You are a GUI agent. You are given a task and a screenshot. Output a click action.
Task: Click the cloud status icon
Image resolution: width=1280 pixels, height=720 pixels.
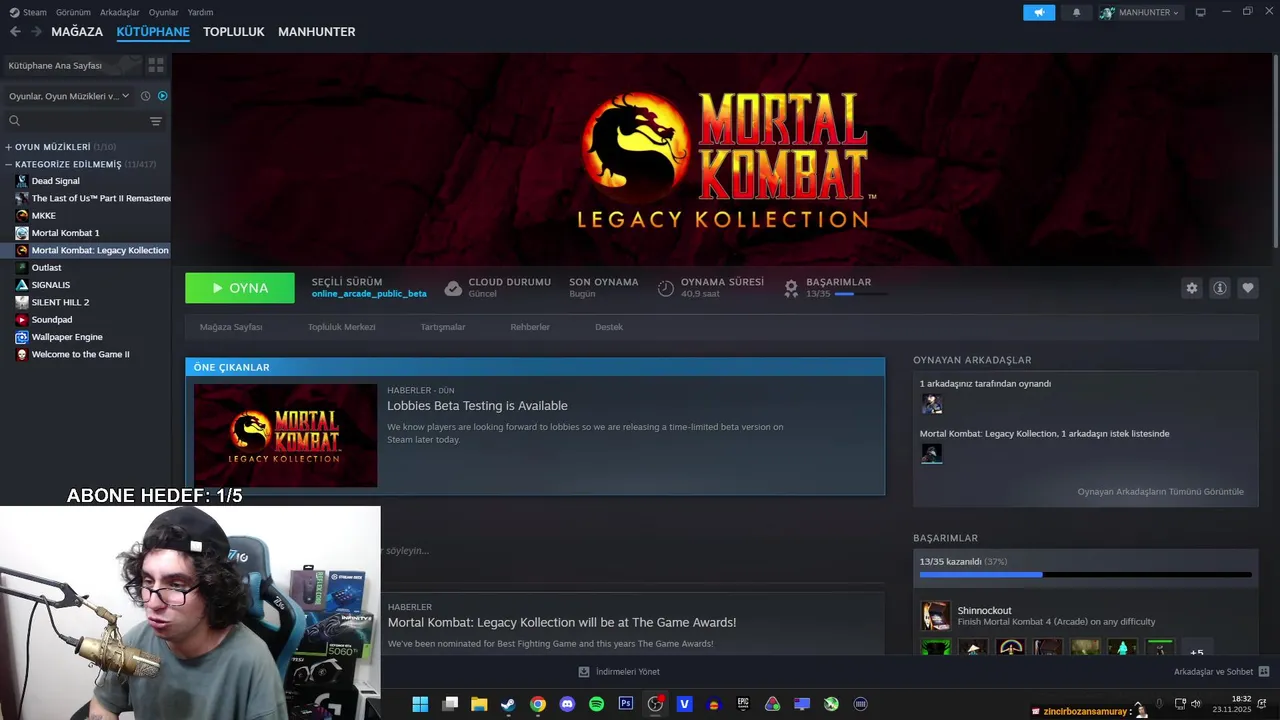click(453, 288)
